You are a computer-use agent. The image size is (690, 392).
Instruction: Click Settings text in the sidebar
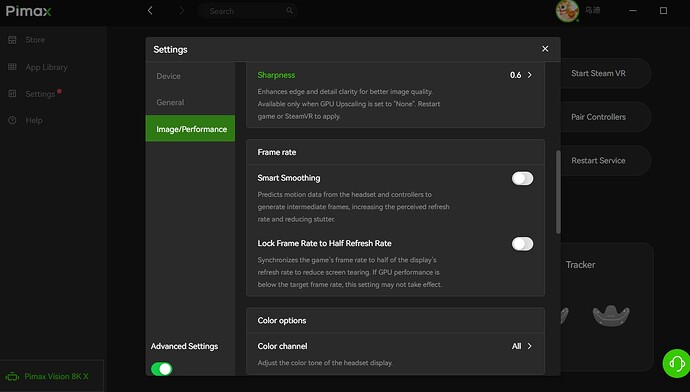click(40, 94)
